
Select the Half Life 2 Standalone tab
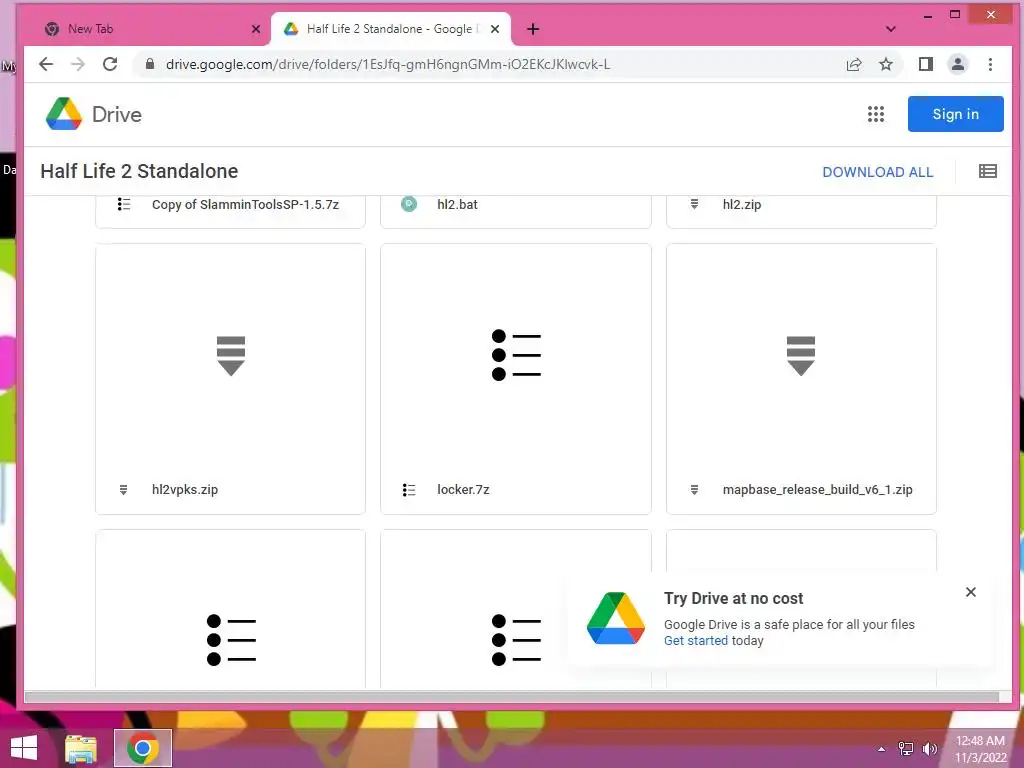391,29
